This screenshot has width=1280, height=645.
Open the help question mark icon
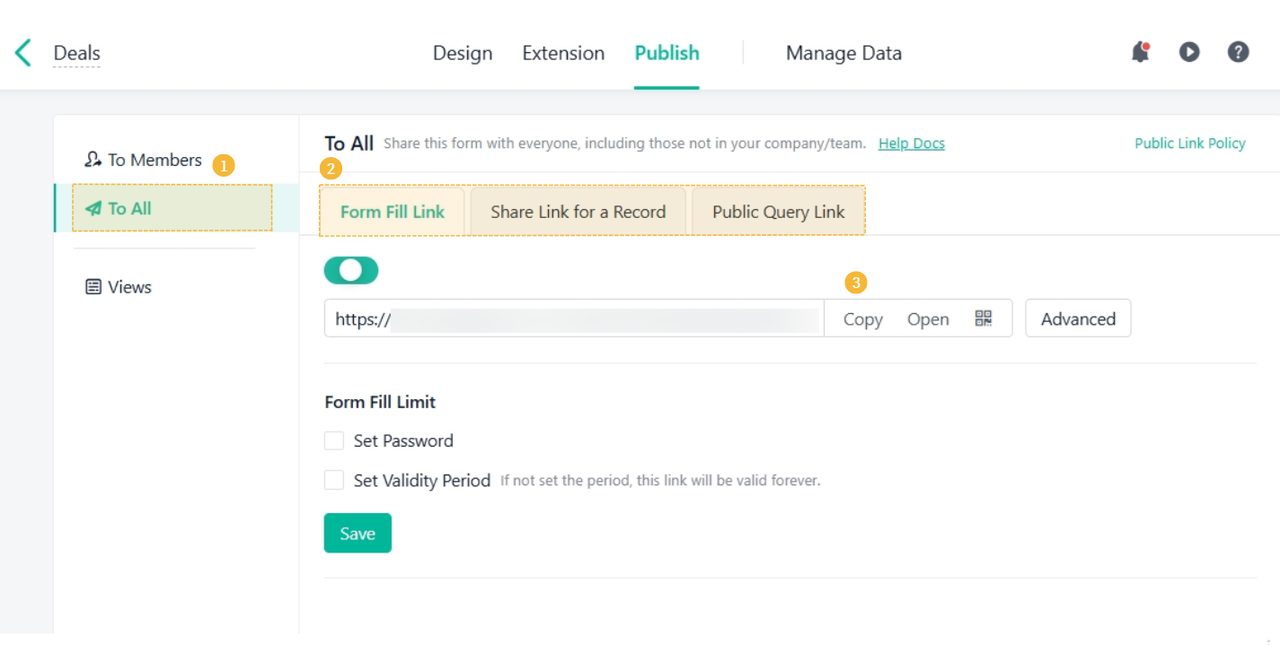pyautogui.click(x=1238, y=52)
